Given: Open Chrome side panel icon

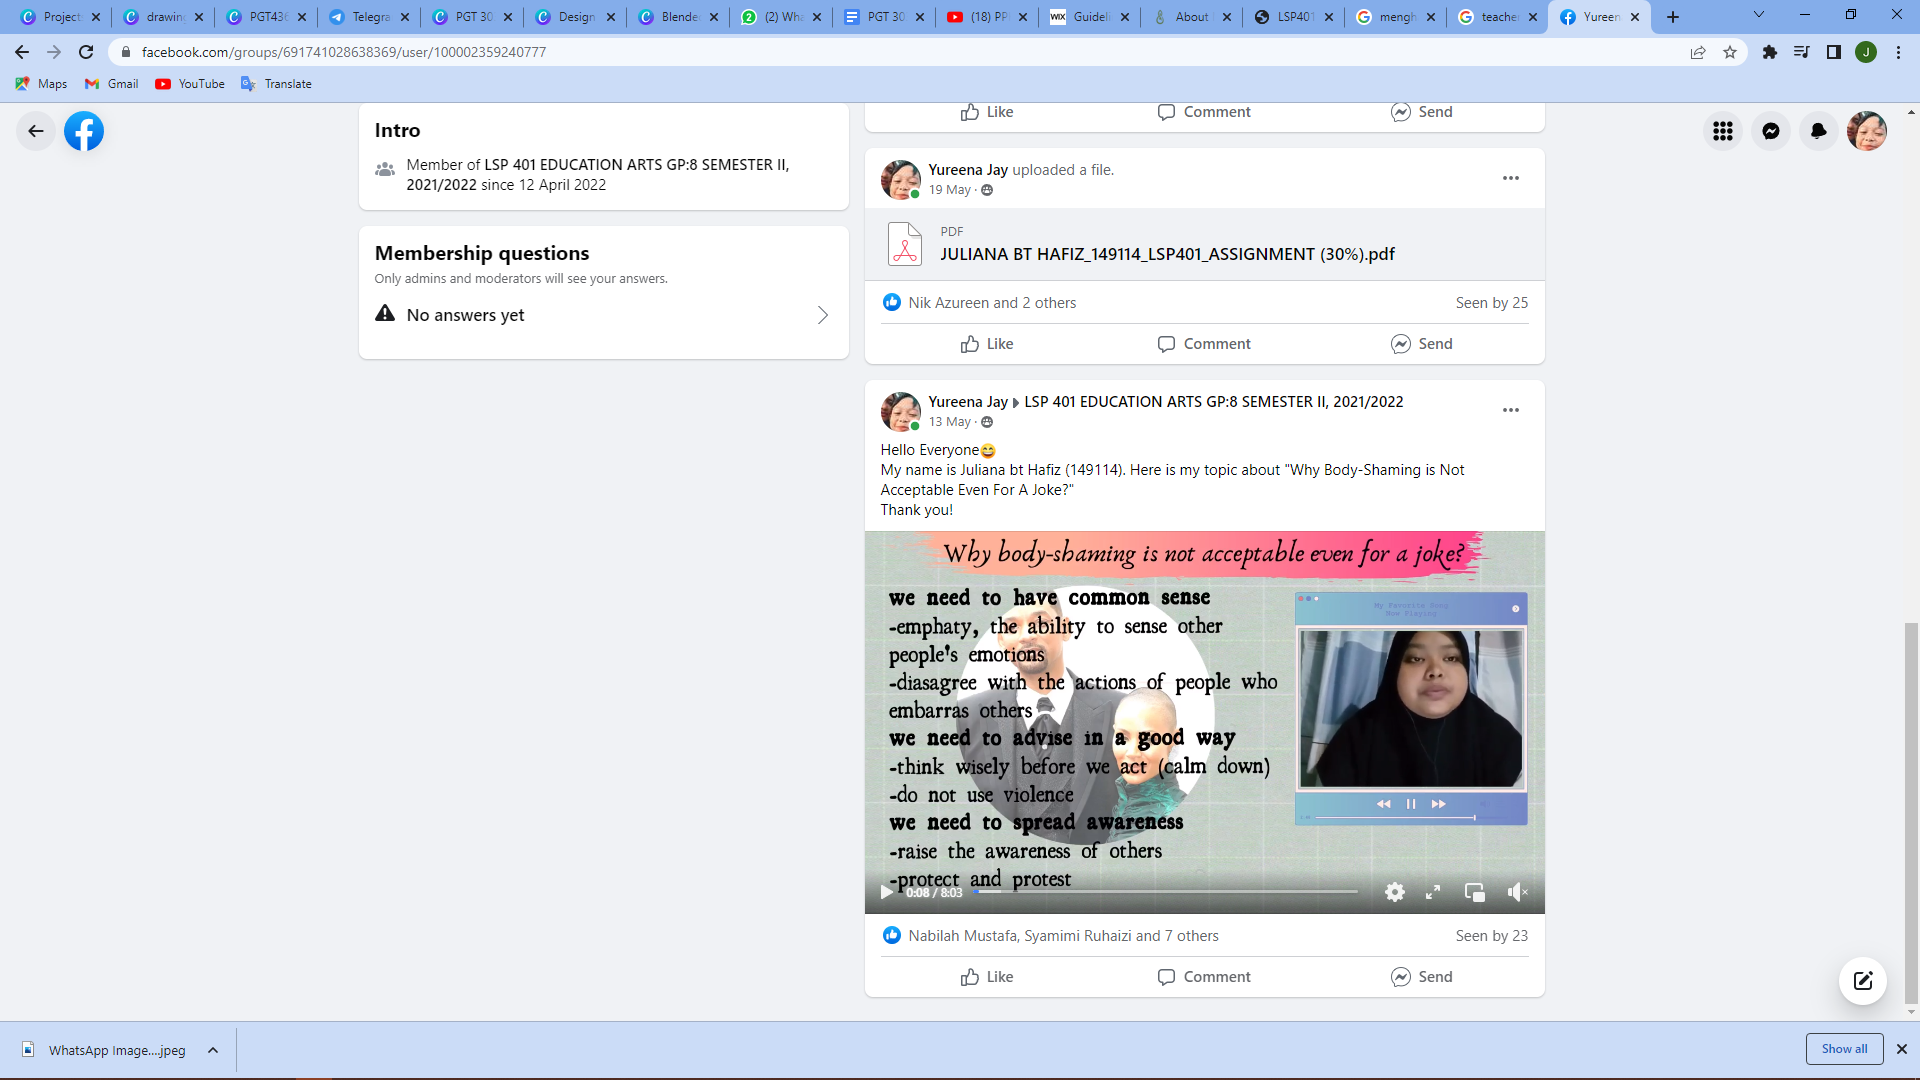Looking at the screenshot, I should click(x=1834, y=52).
